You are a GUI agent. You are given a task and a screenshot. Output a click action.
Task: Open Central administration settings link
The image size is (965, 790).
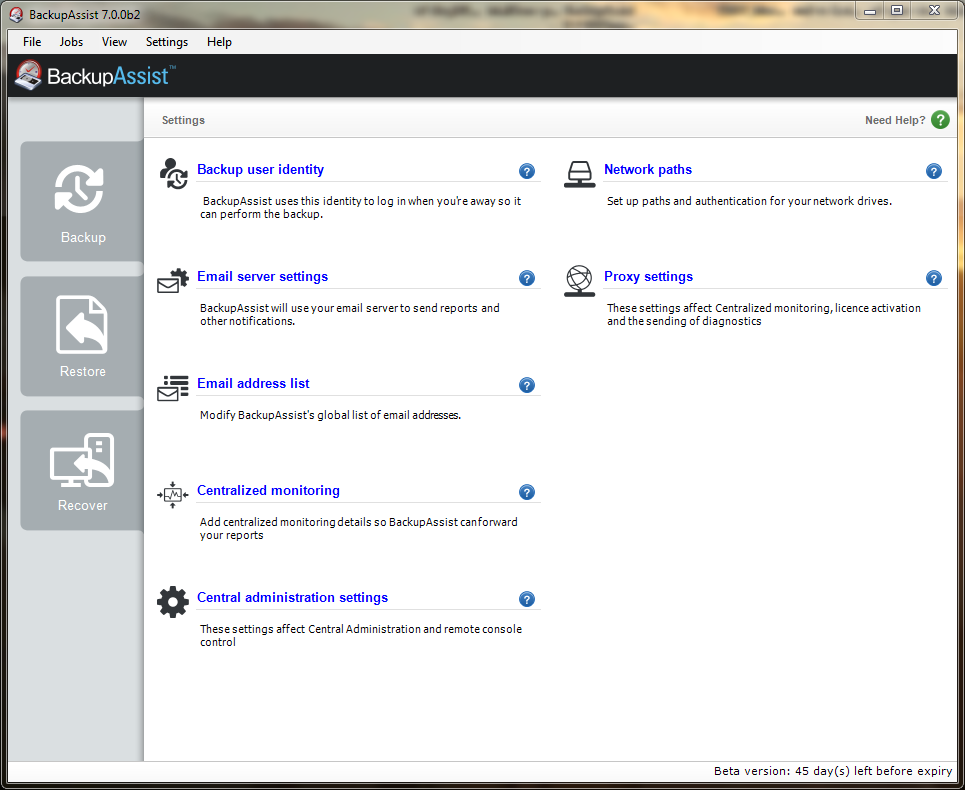tap(292, 597)
